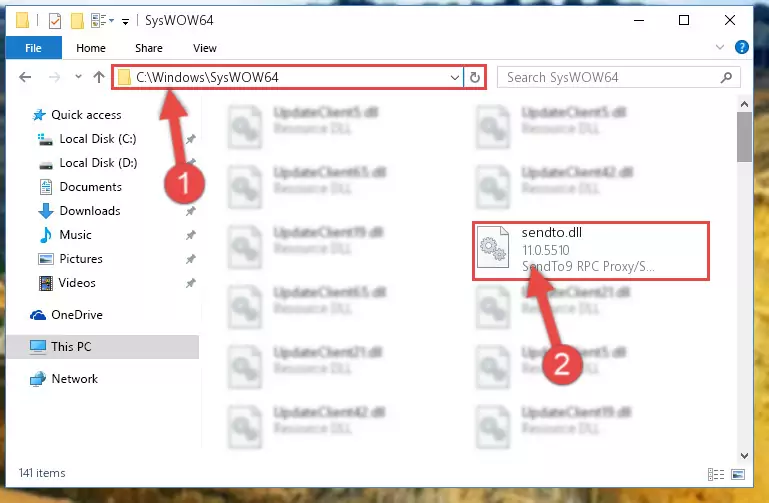The image size is (769, 503).
Task: Open Explorer help question mark
Action: tap(742, 48)
